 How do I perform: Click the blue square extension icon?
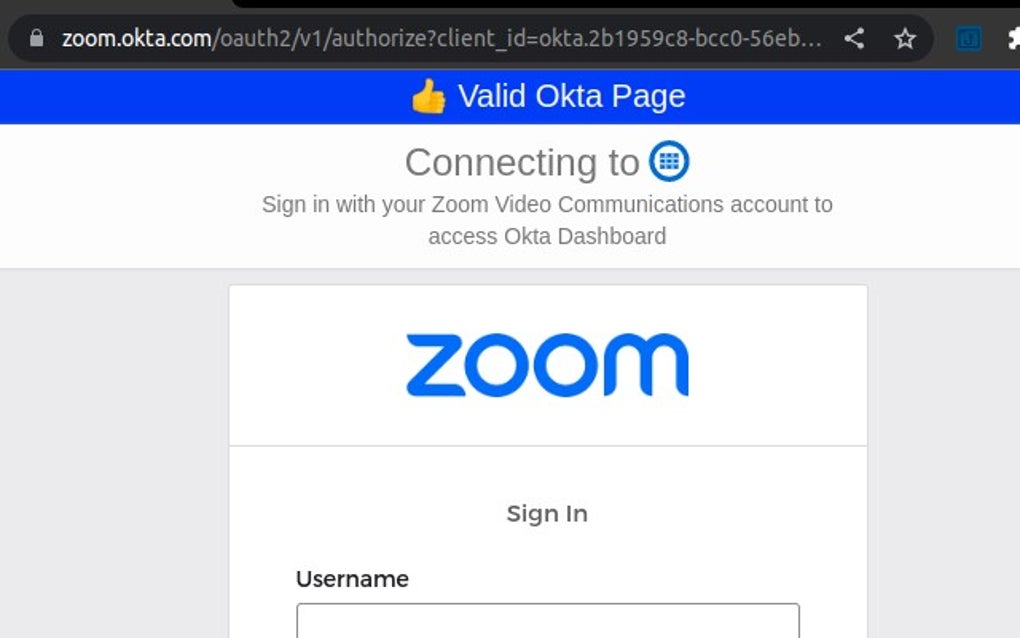[968, 39]
